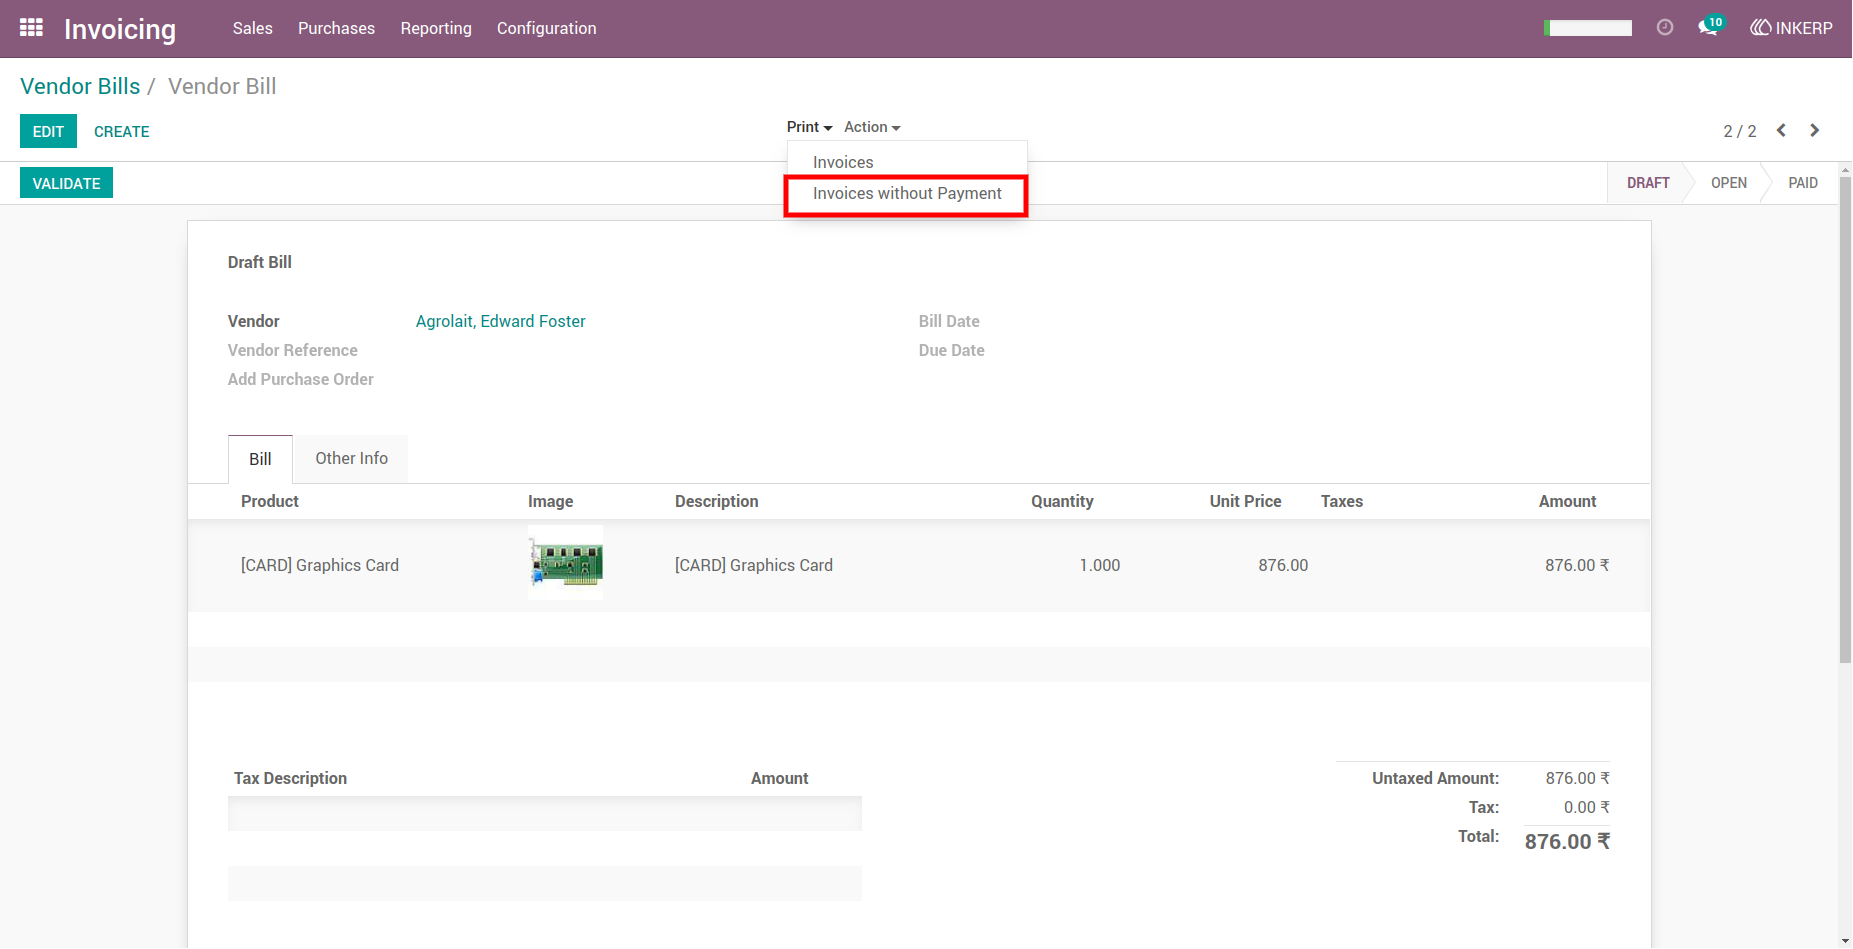Screen dimensions: 1853x949
Task: Click the Invoicing app title
Action: pos(120,29)
